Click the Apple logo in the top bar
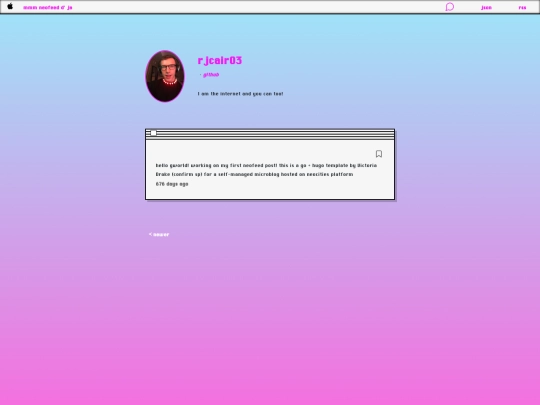The width and height of the screenshot is (540, 405). pyautogui.click(x=10, y=7)
